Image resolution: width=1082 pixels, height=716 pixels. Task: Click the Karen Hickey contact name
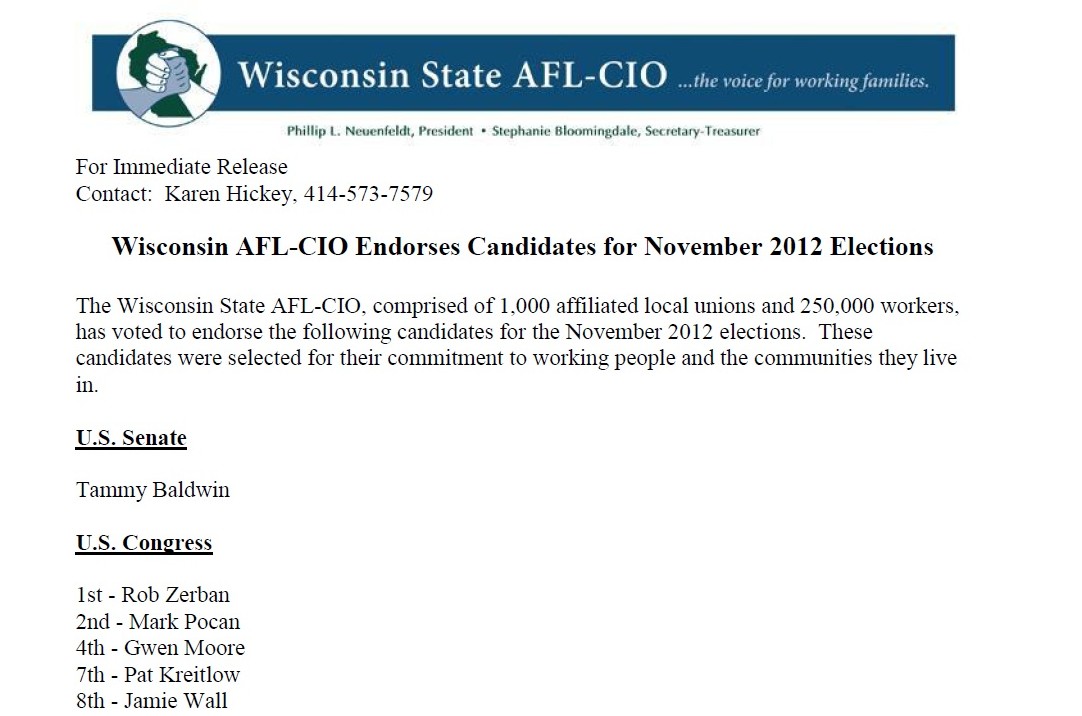tap(229, 194)
